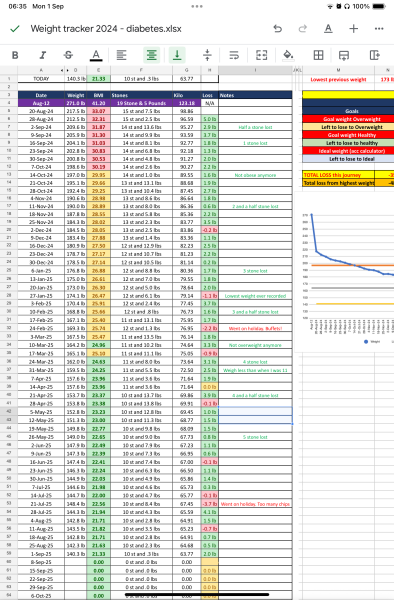Image resolution: width=394 pixels, height=600 pixels.
Task: Select row 42 header
Action: (x=9, y=412)
